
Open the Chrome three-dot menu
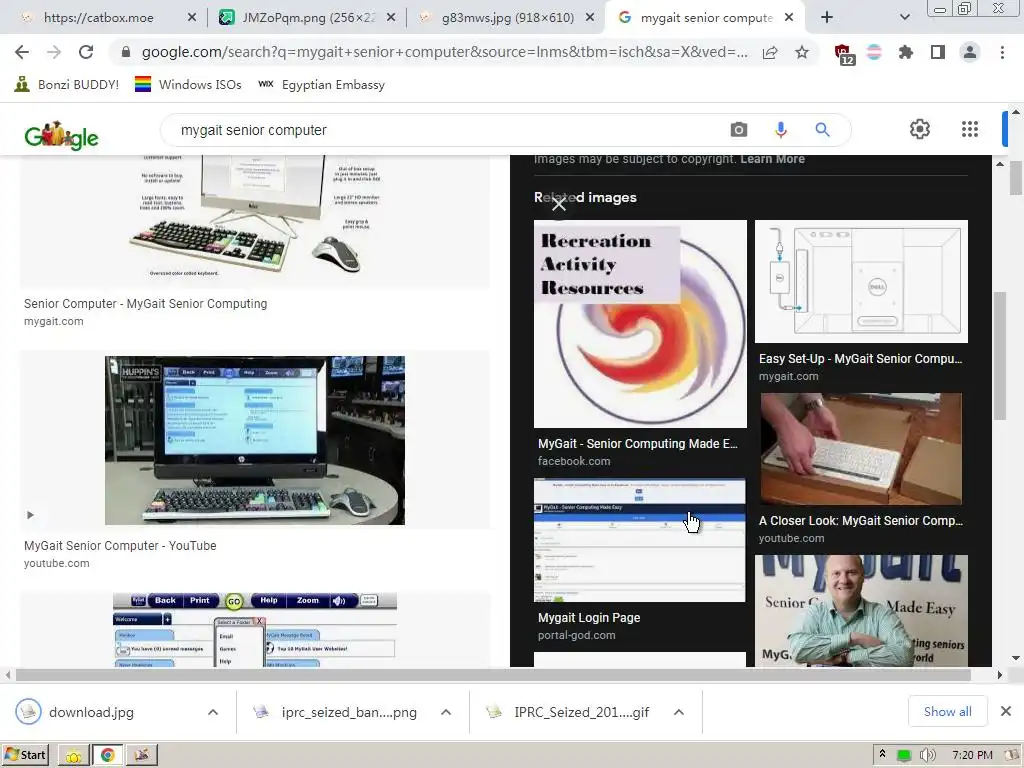pyautogui.click(x=1002, y=52)
